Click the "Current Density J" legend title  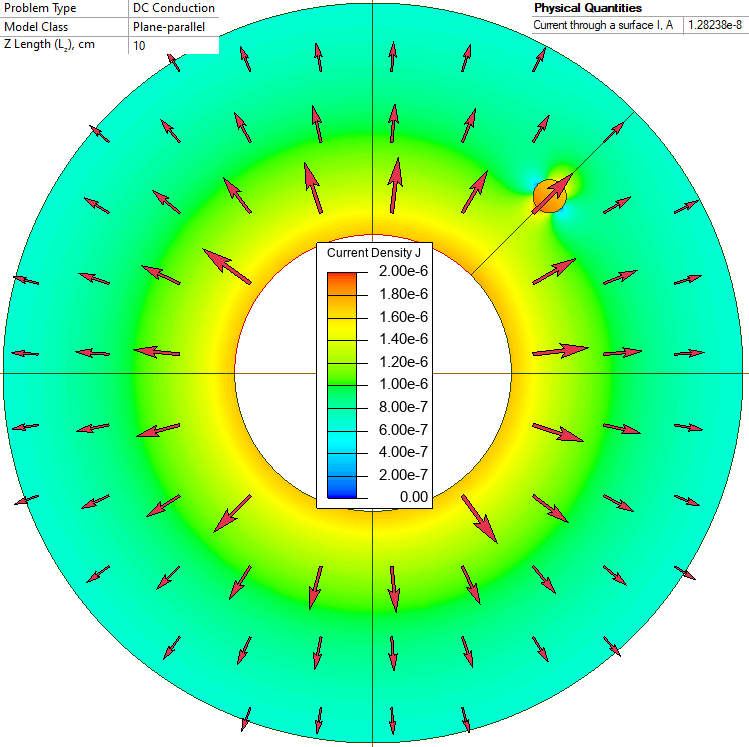click(x=374, y=253)
